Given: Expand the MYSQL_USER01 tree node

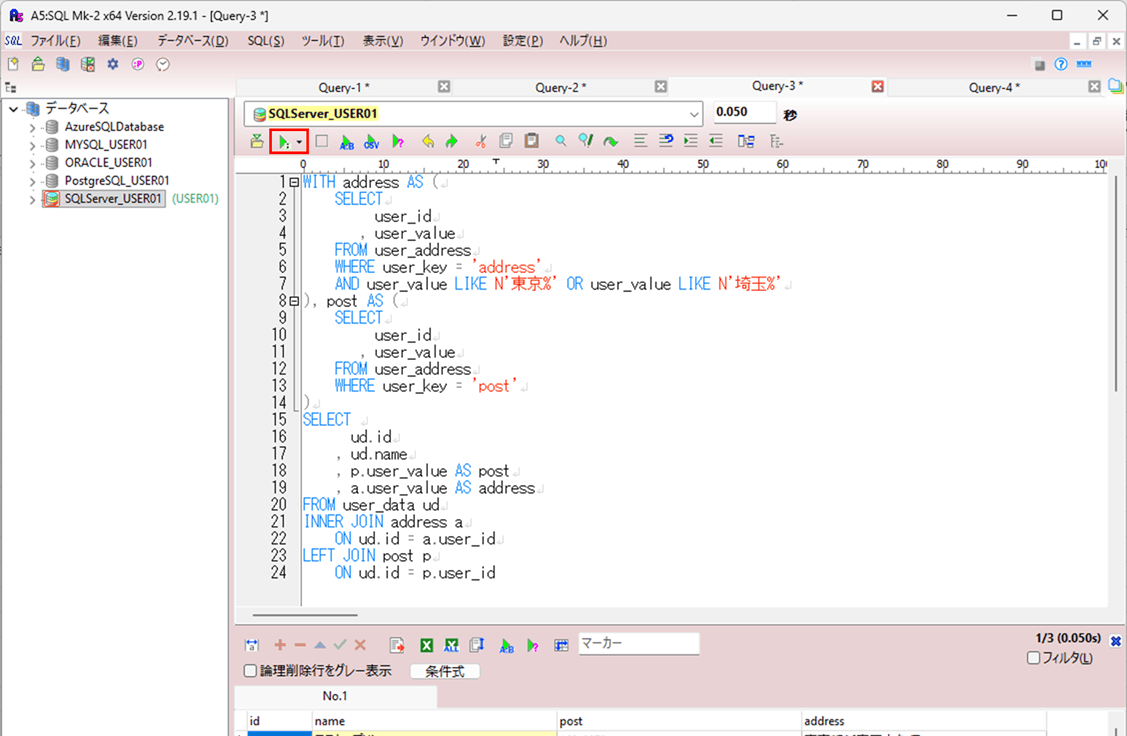Looking at the screenshot, I should pyautogui.click(x=33, y=145).
